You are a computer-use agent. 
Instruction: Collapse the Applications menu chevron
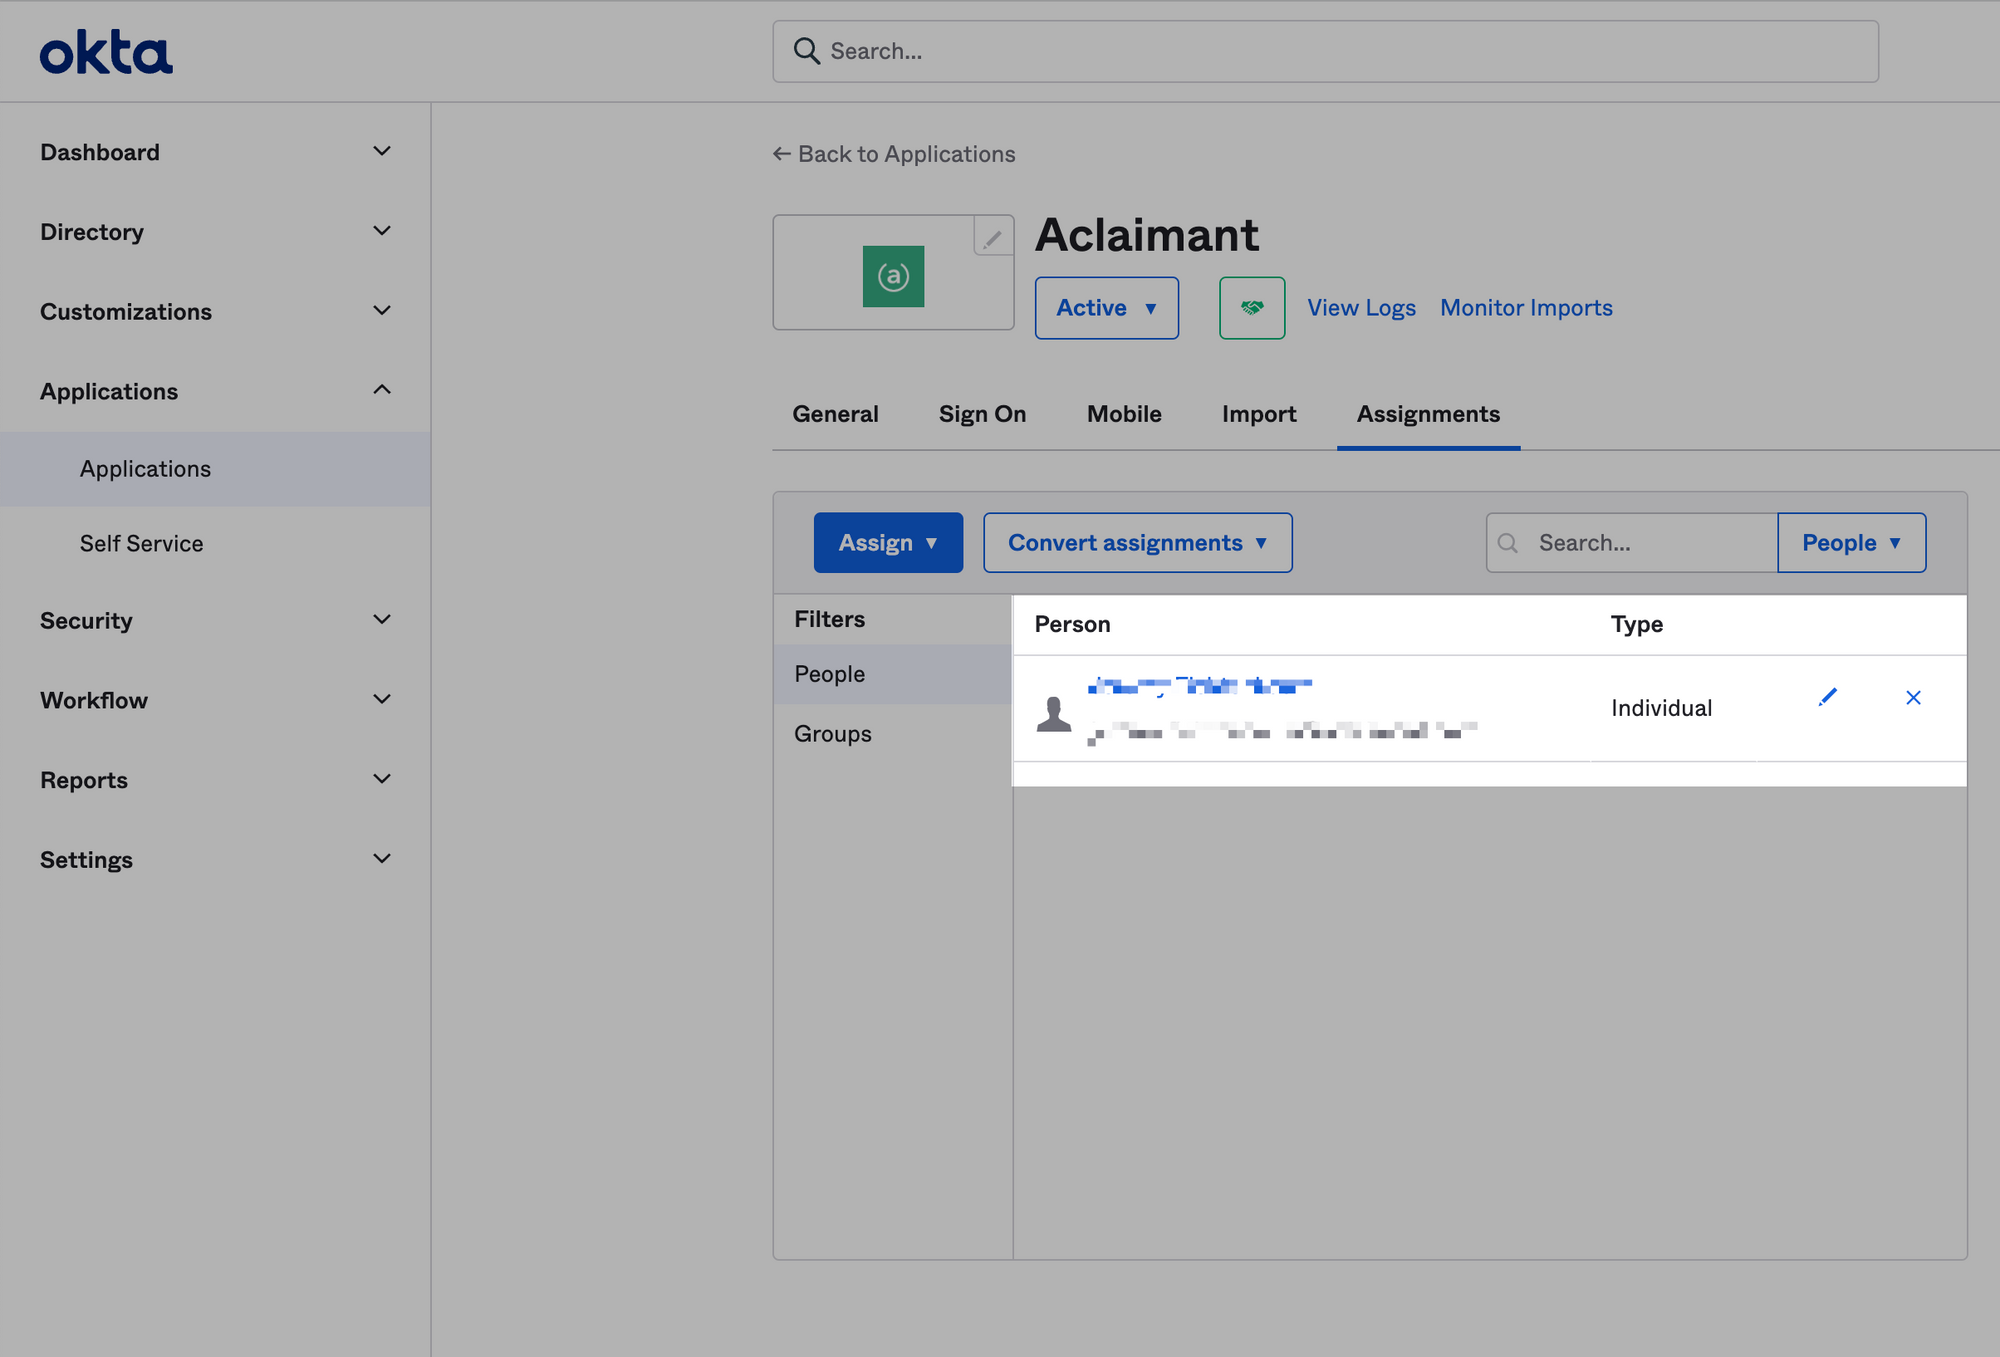(x=382, y=390)
